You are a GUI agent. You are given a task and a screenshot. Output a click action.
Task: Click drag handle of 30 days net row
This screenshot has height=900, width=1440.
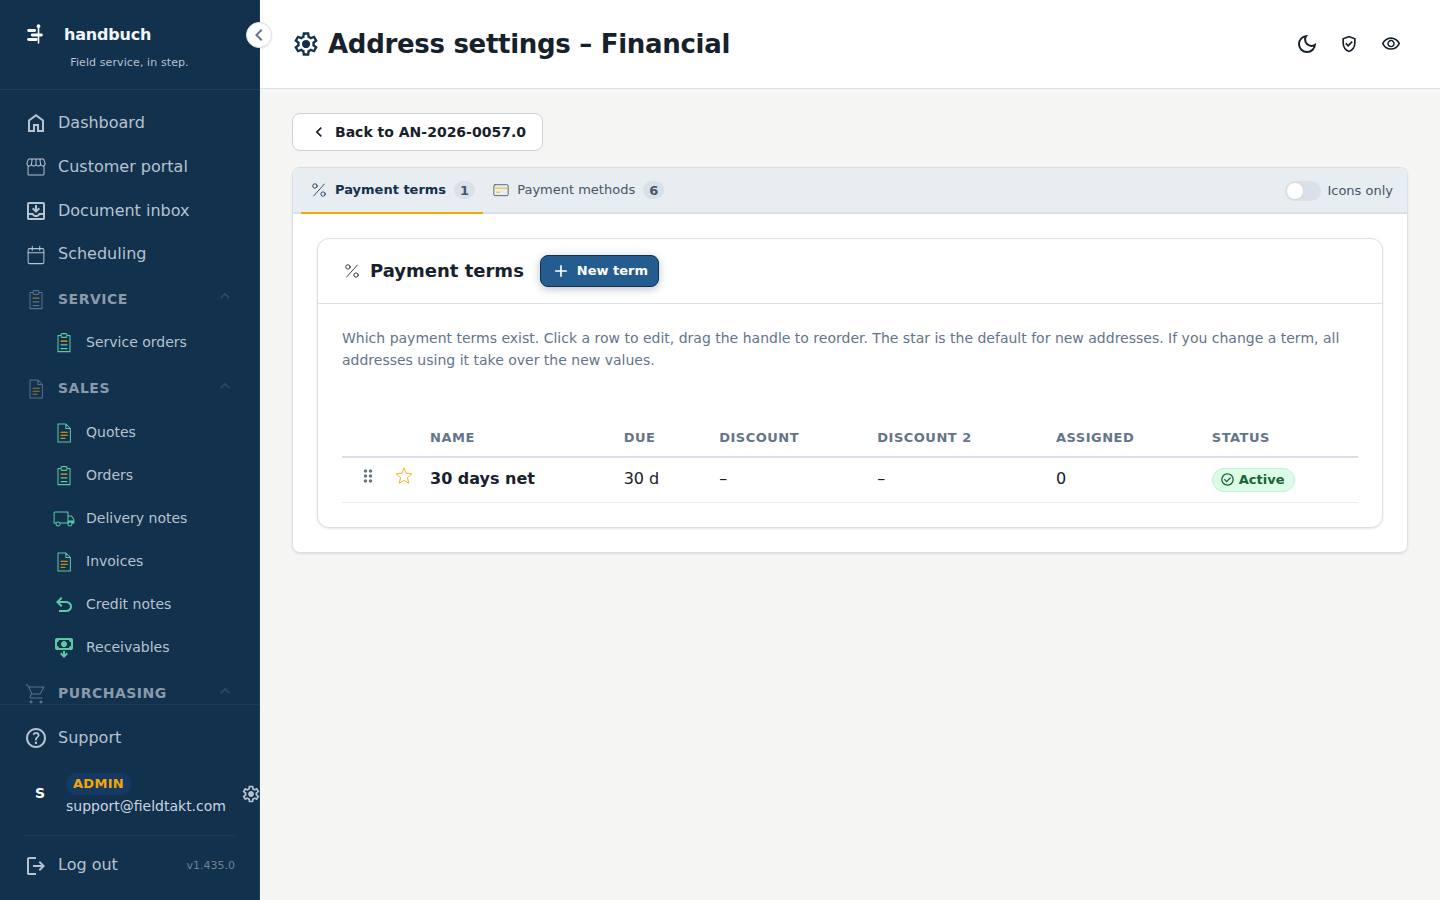(x=368, y=477)
